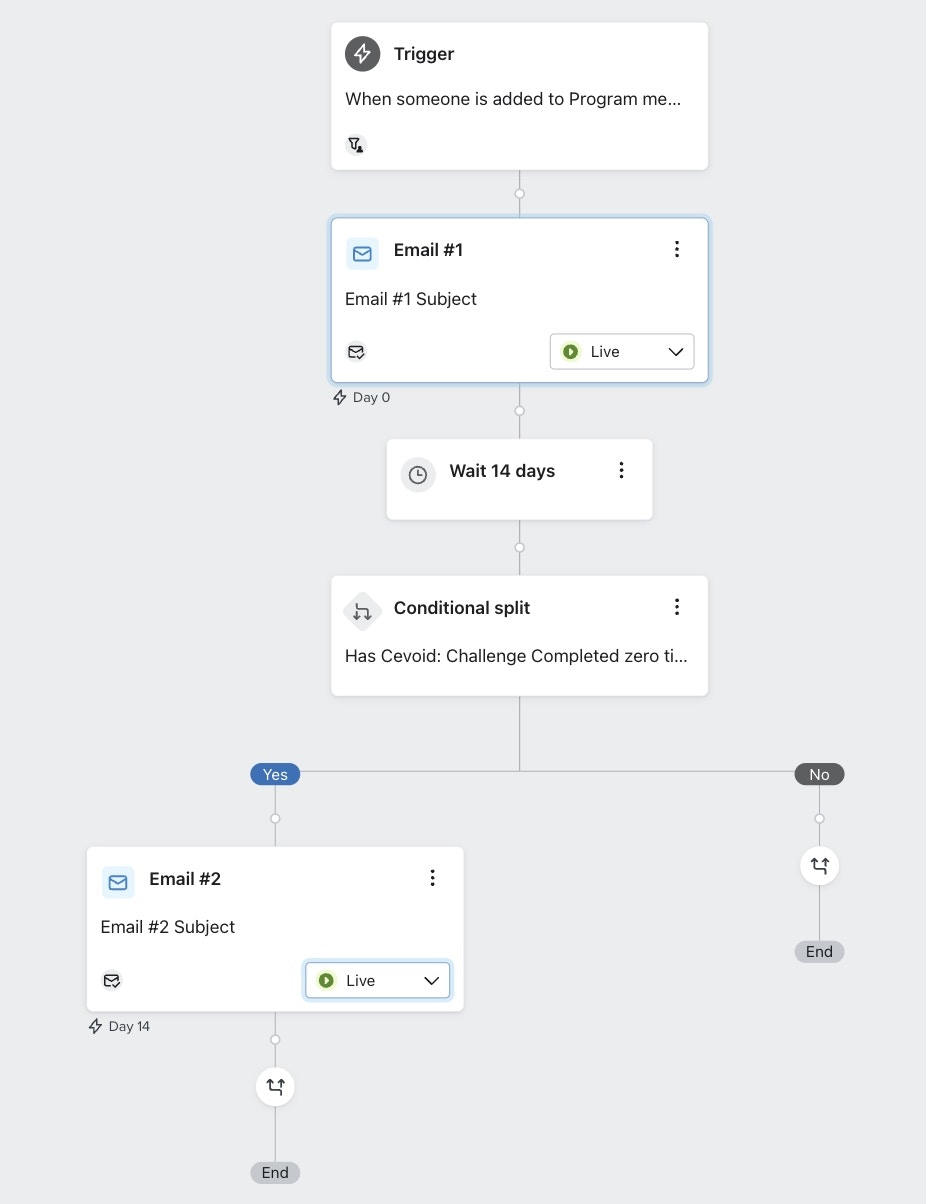Click the Trigger lightning bolt icon
The width and height of the screenshot is (926, 1204).
point(362,54)
